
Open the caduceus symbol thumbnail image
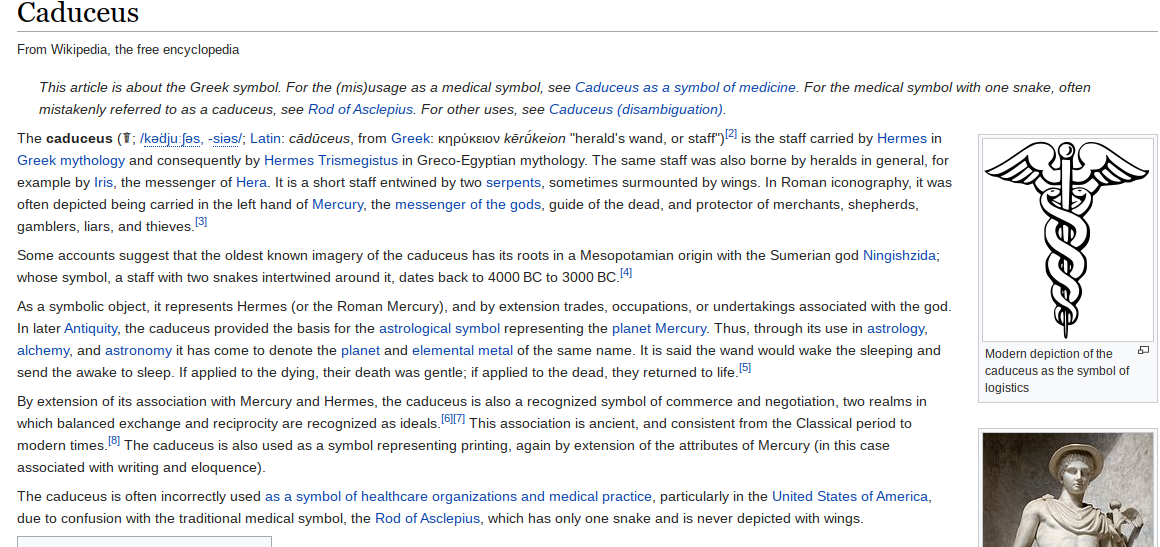(x=1067, y=239)
